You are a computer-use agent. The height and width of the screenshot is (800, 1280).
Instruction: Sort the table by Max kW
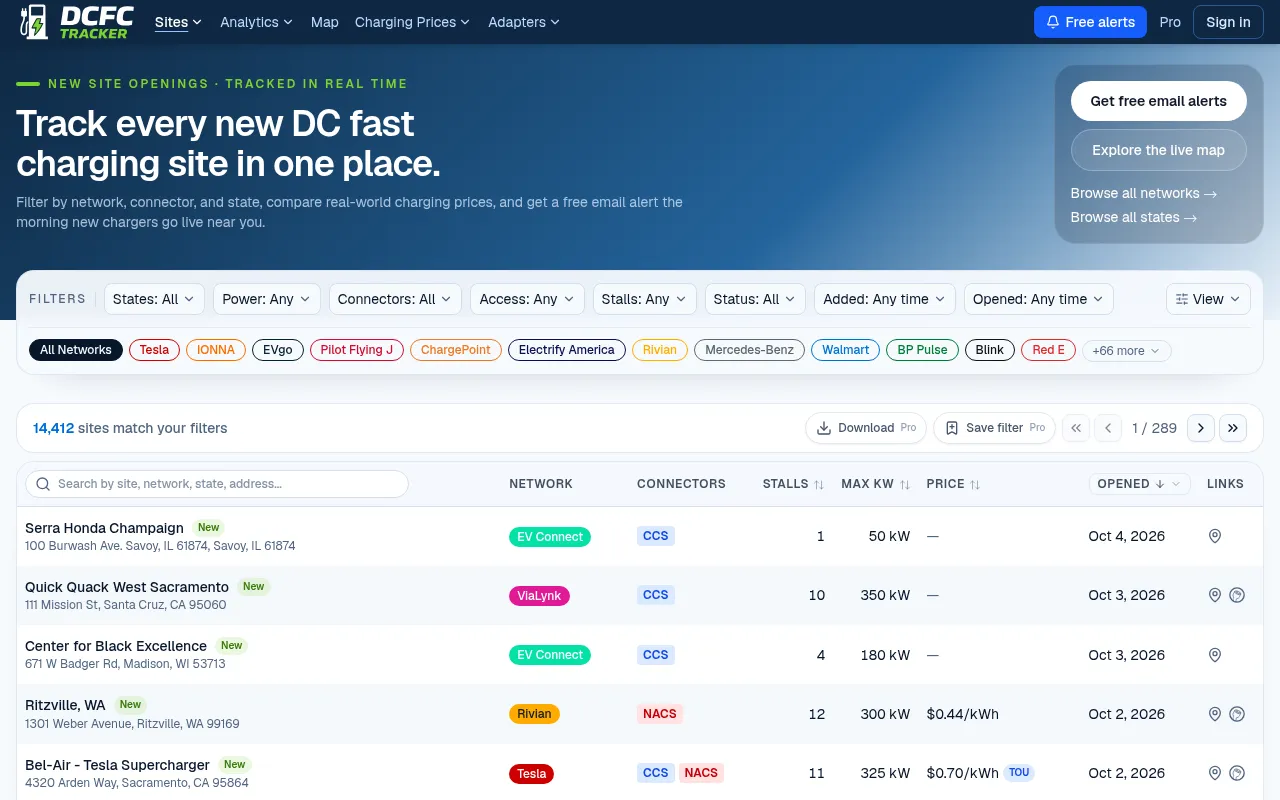pyautogui.click(x=876, y=484)
